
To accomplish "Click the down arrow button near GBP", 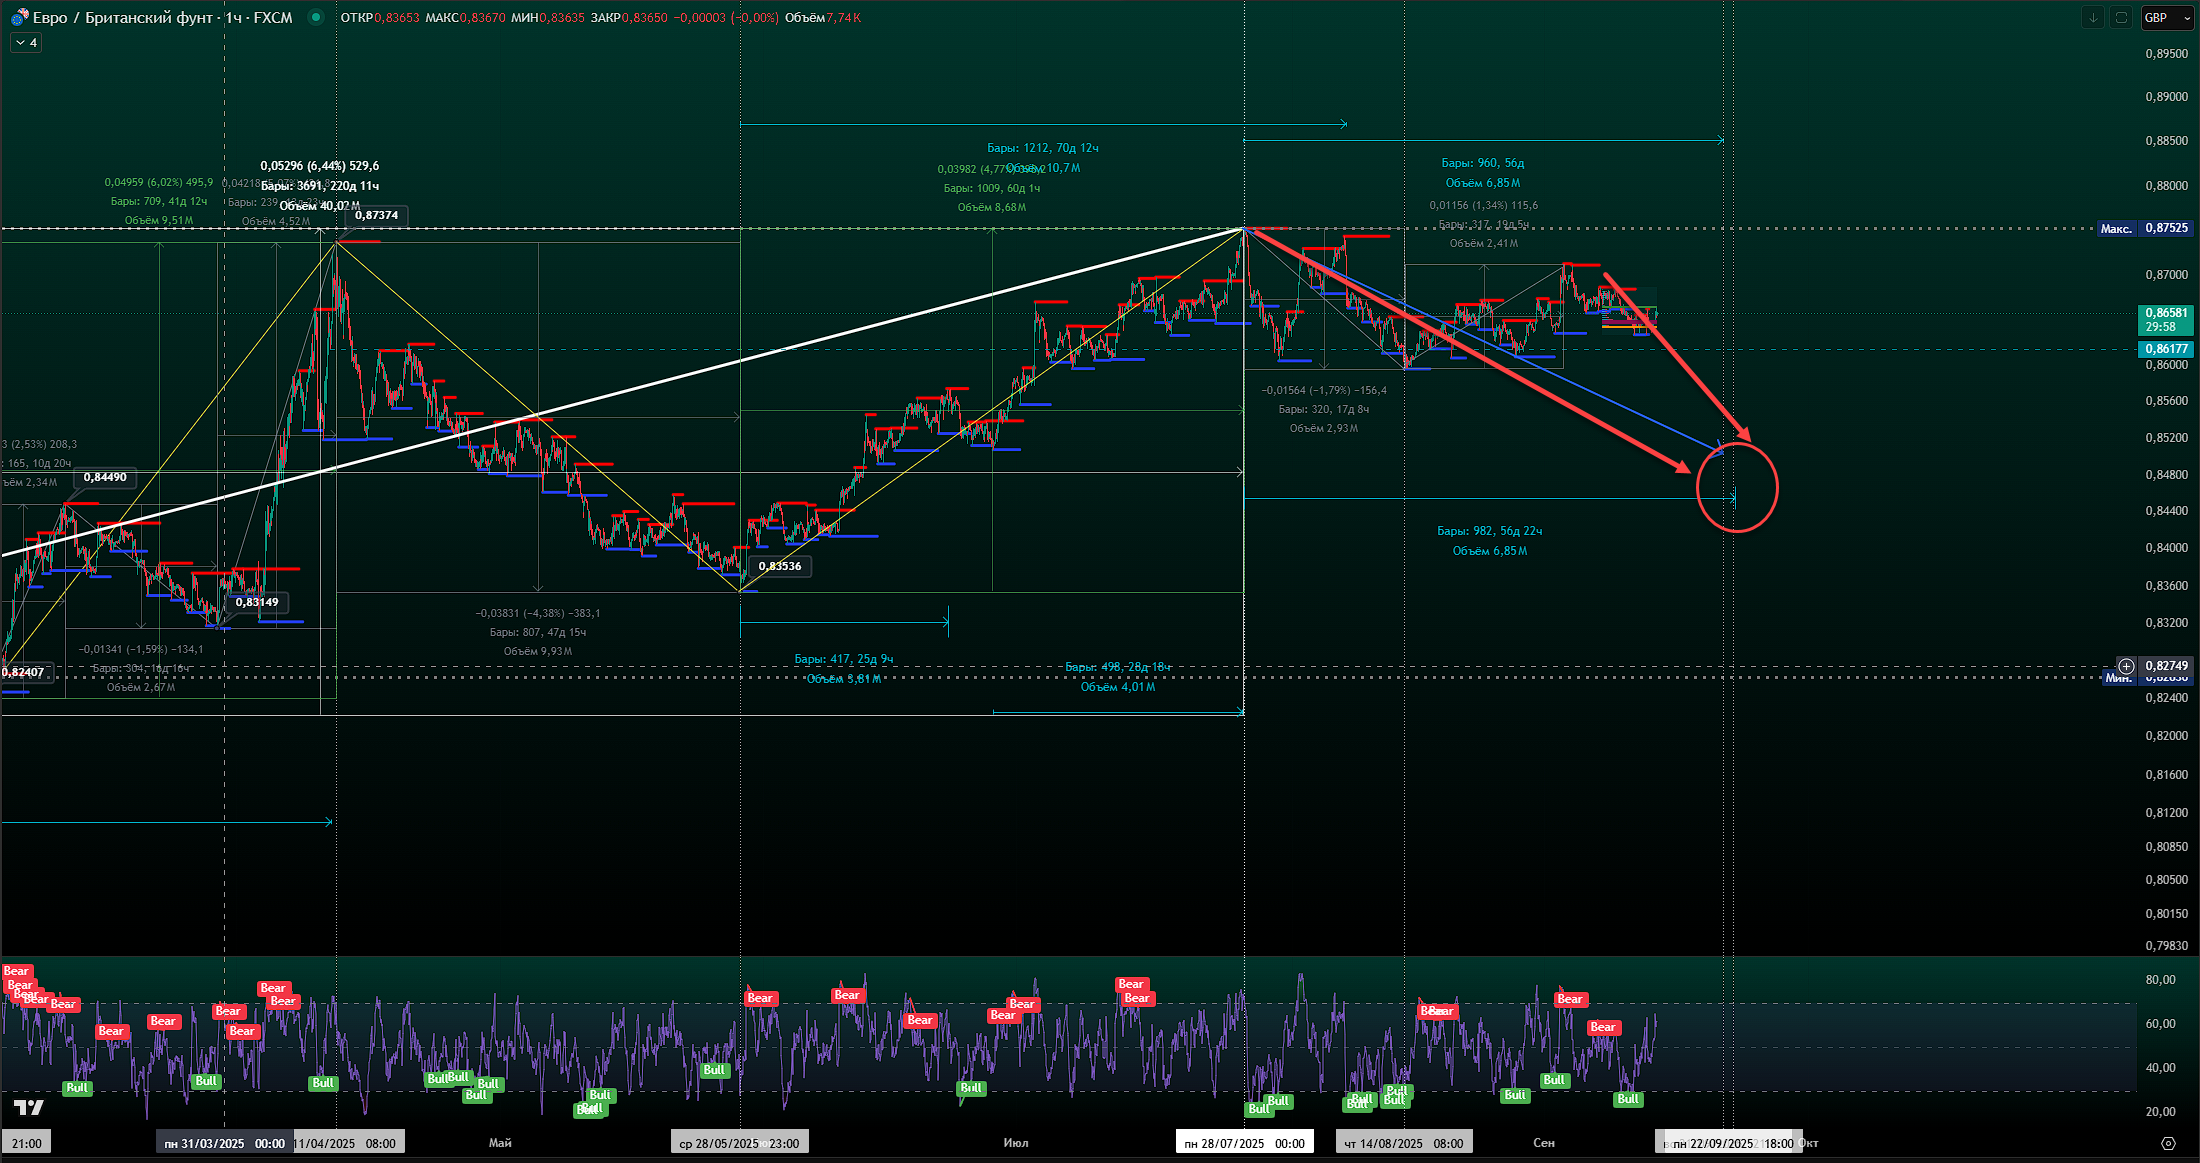I will point(2092,17).
